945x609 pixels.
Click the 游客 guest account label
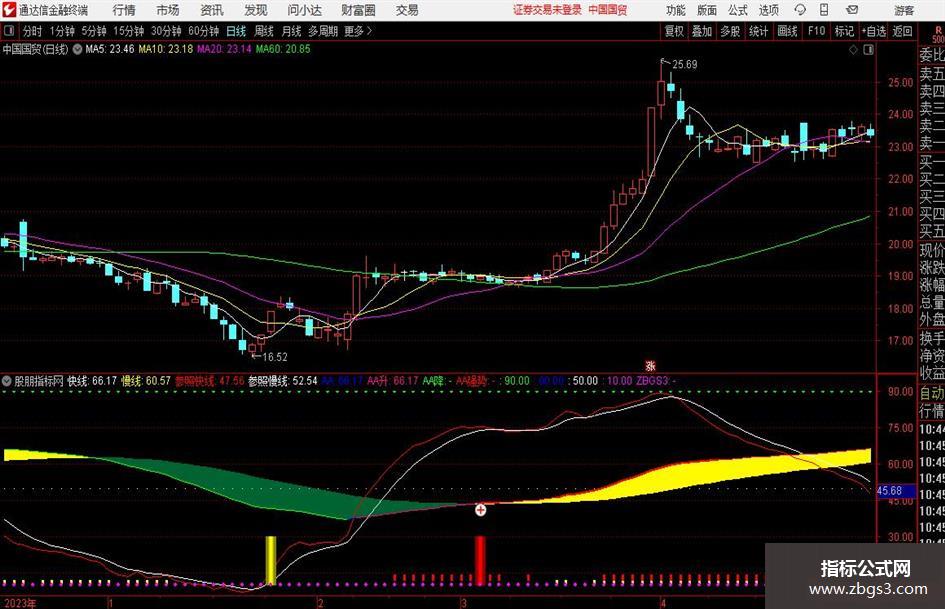pyautogui.click(x=903, y=10)
